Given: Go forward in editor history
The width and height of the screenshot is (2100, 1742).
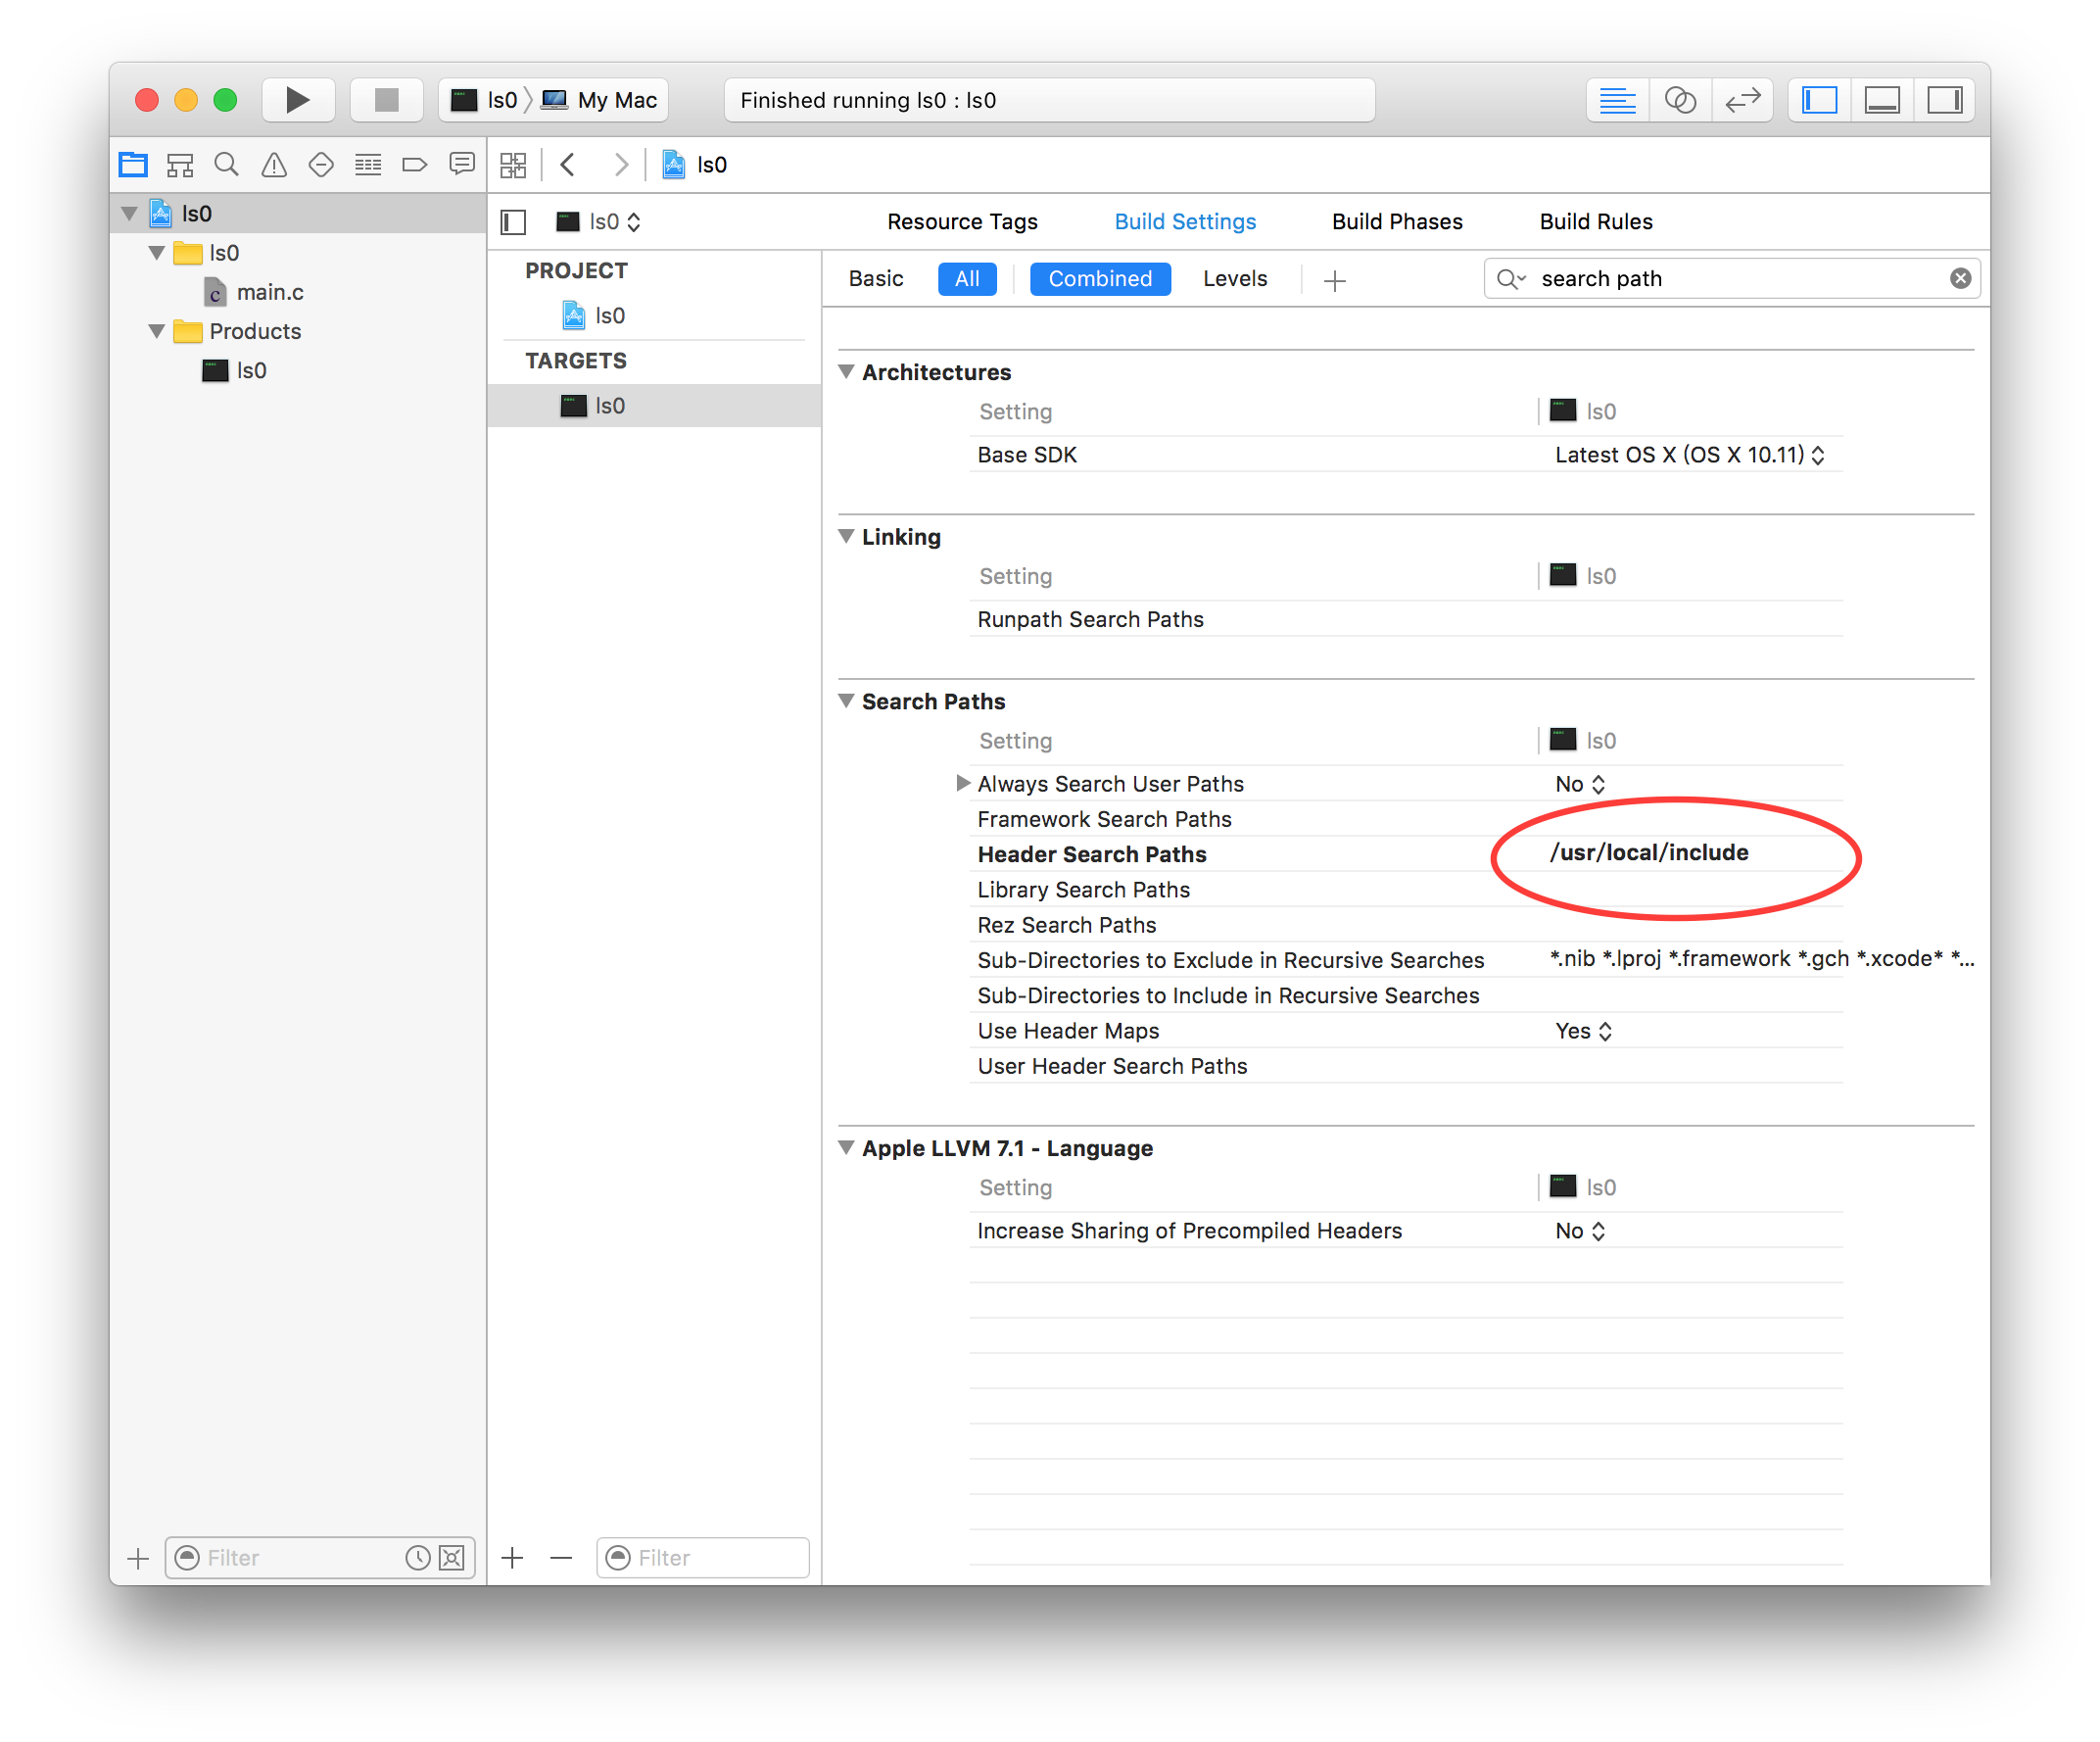Looking at the screenshot, I should pyautogui.click(x=621, y=165).
